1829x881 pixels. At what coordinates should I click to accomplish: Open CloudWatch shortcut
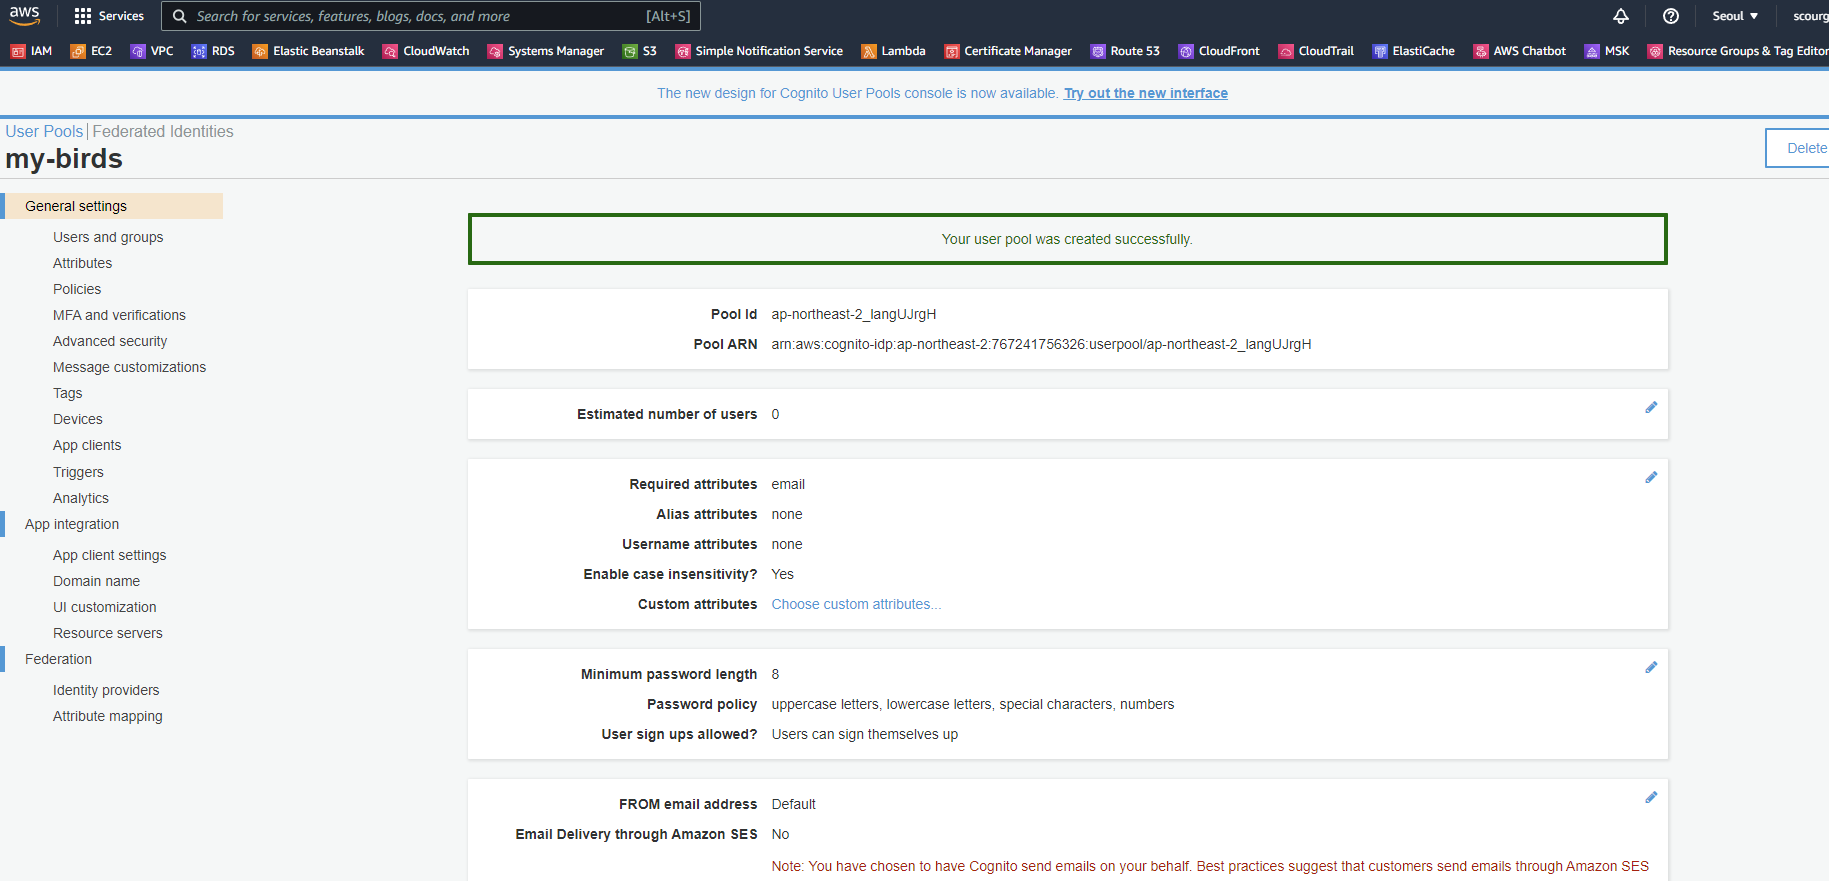426,51
